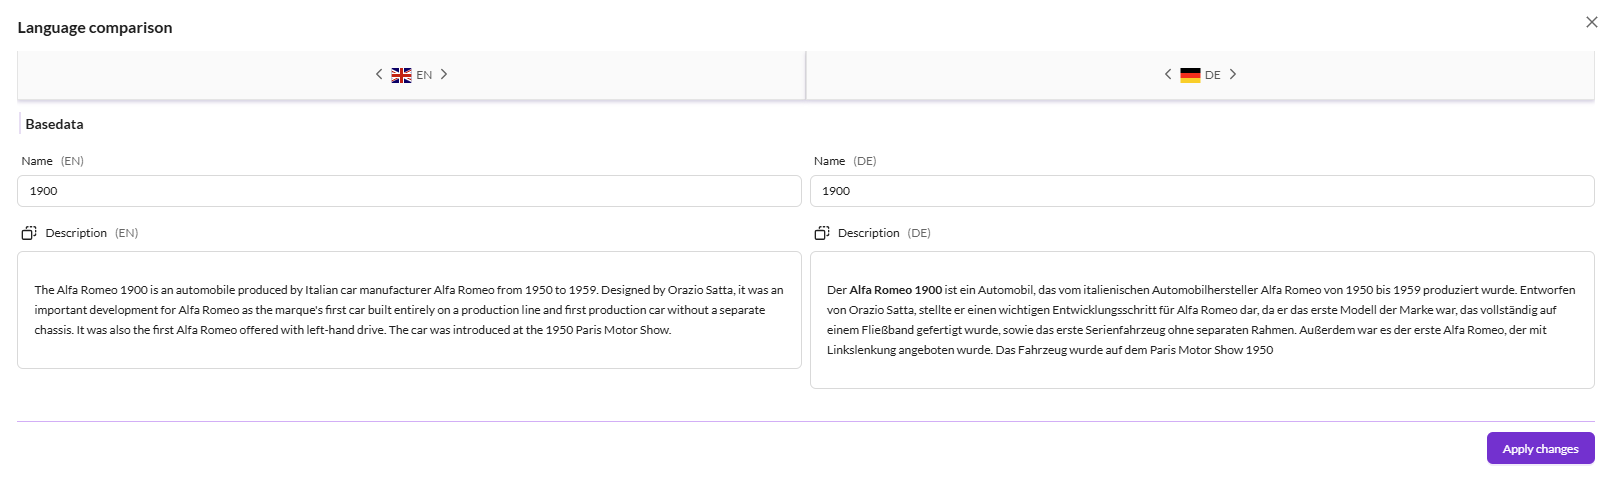Focus the Name (EN) input field
1608x478 pixels.
pyautogui.click(x=409, y=191)
